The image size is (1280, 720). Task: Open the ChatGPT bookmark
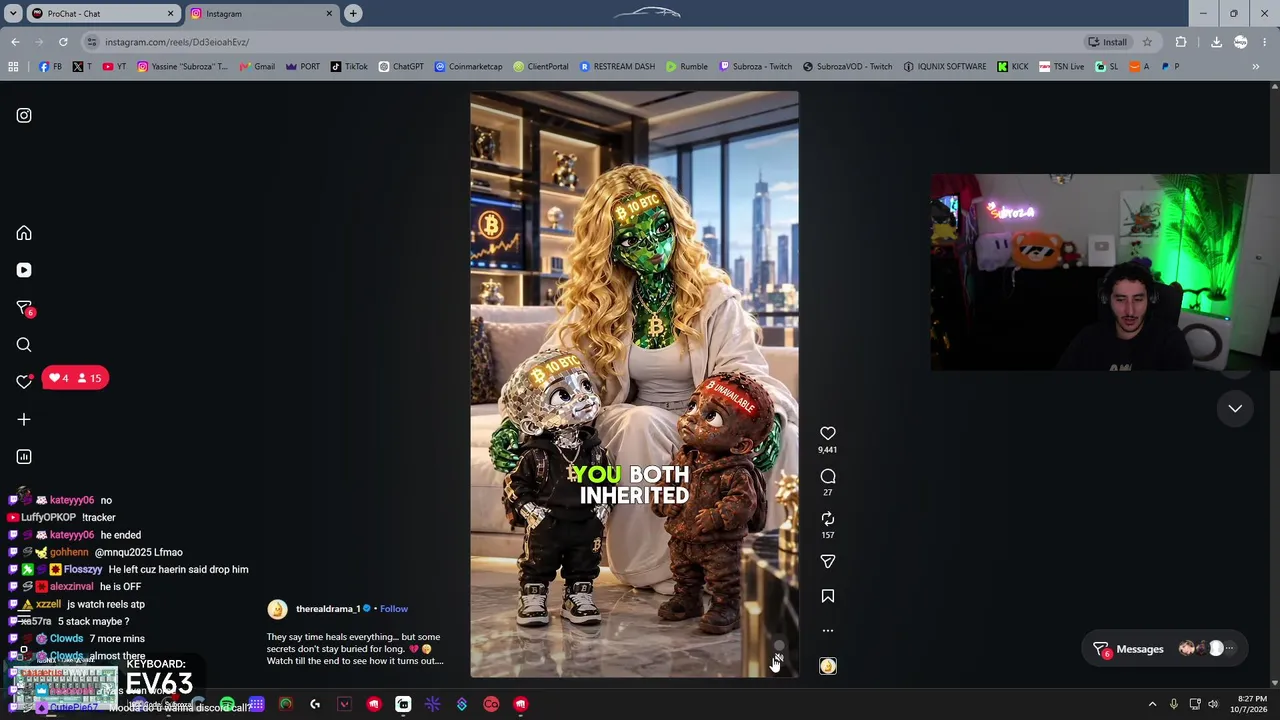[401, 67]
